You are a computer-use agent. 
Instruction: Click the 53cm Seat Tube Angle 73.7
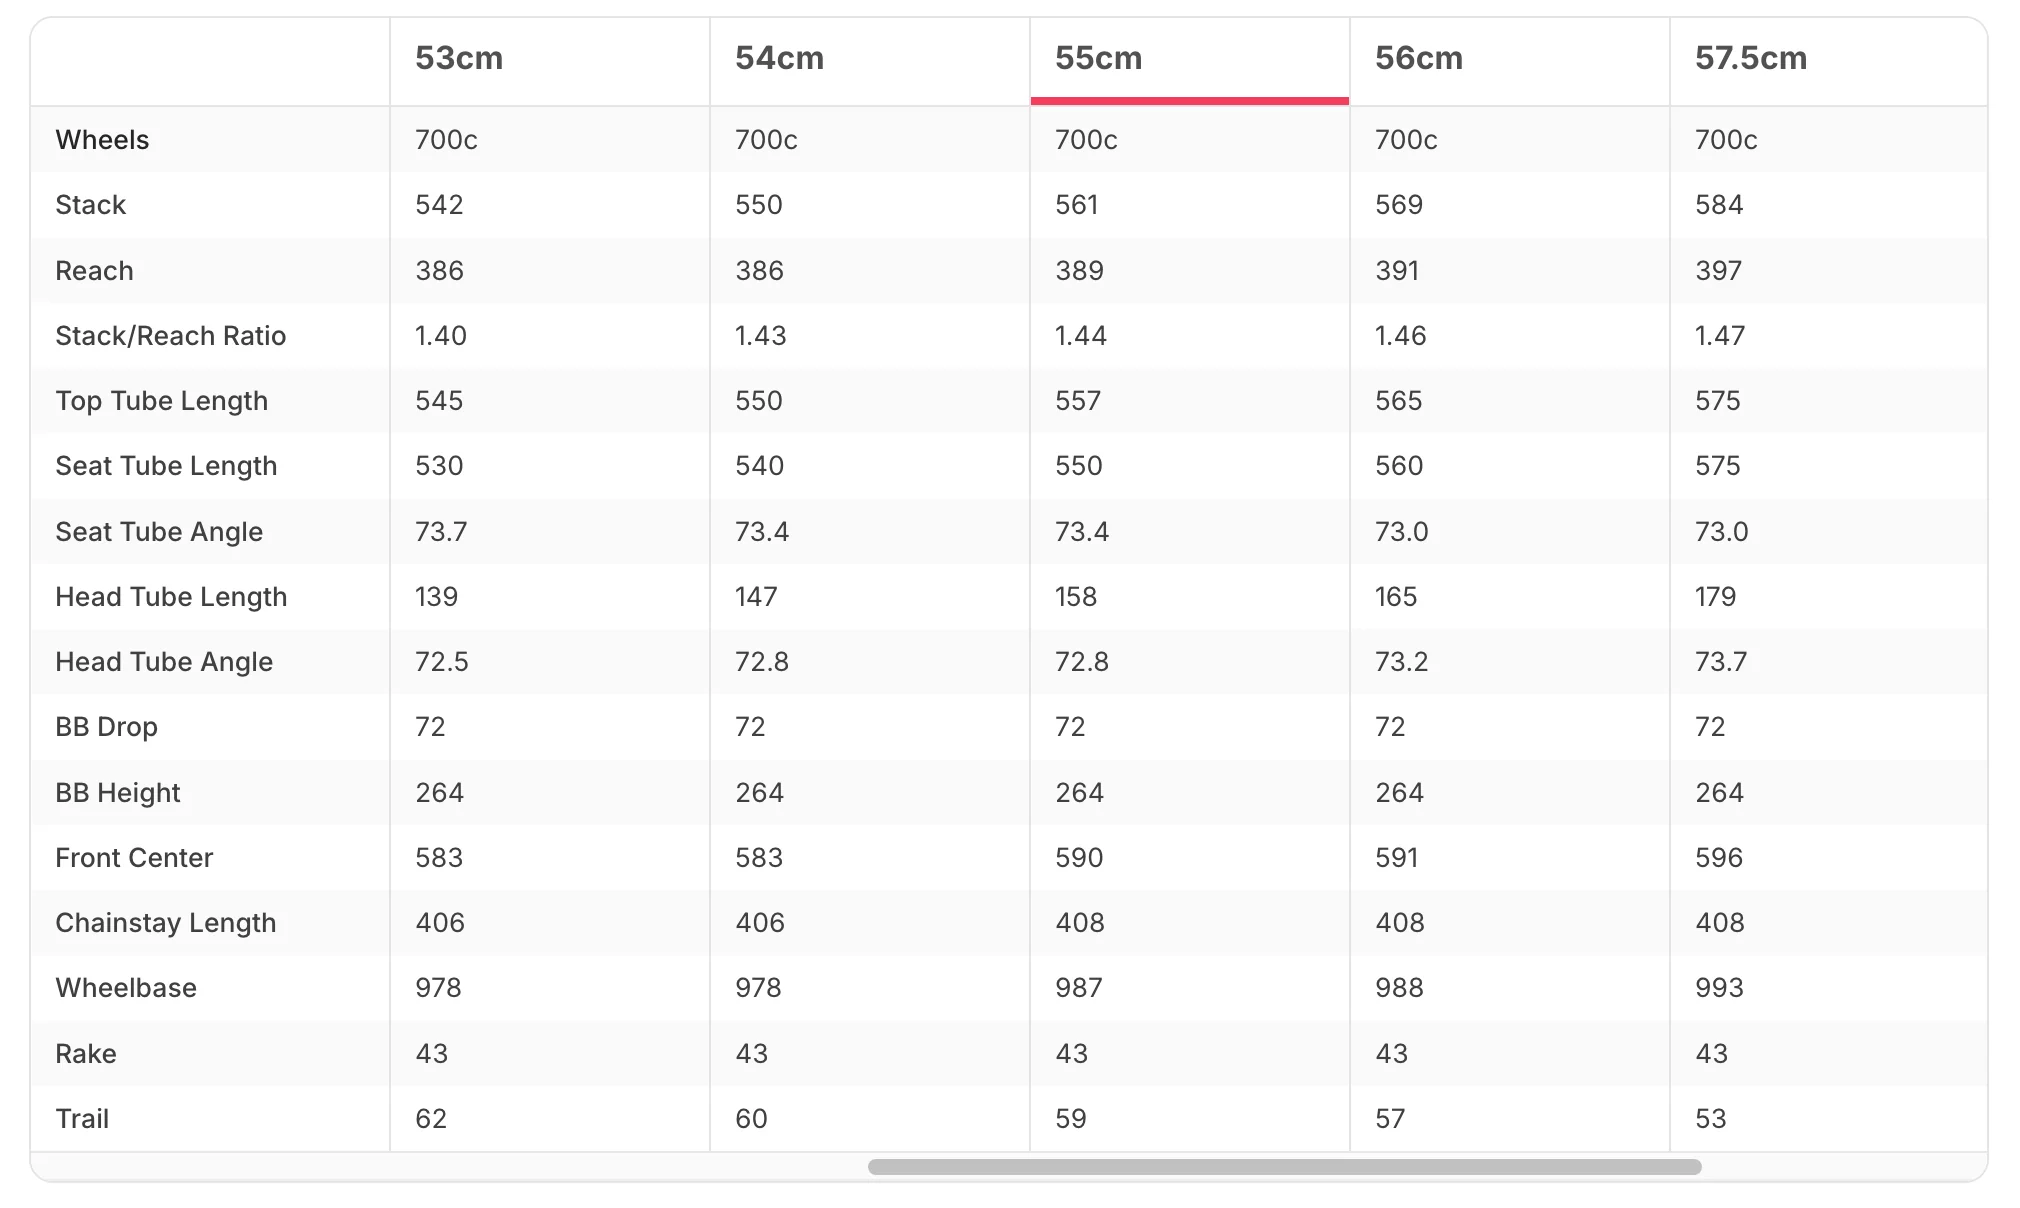pyautogui.click(x=441, y=532)
